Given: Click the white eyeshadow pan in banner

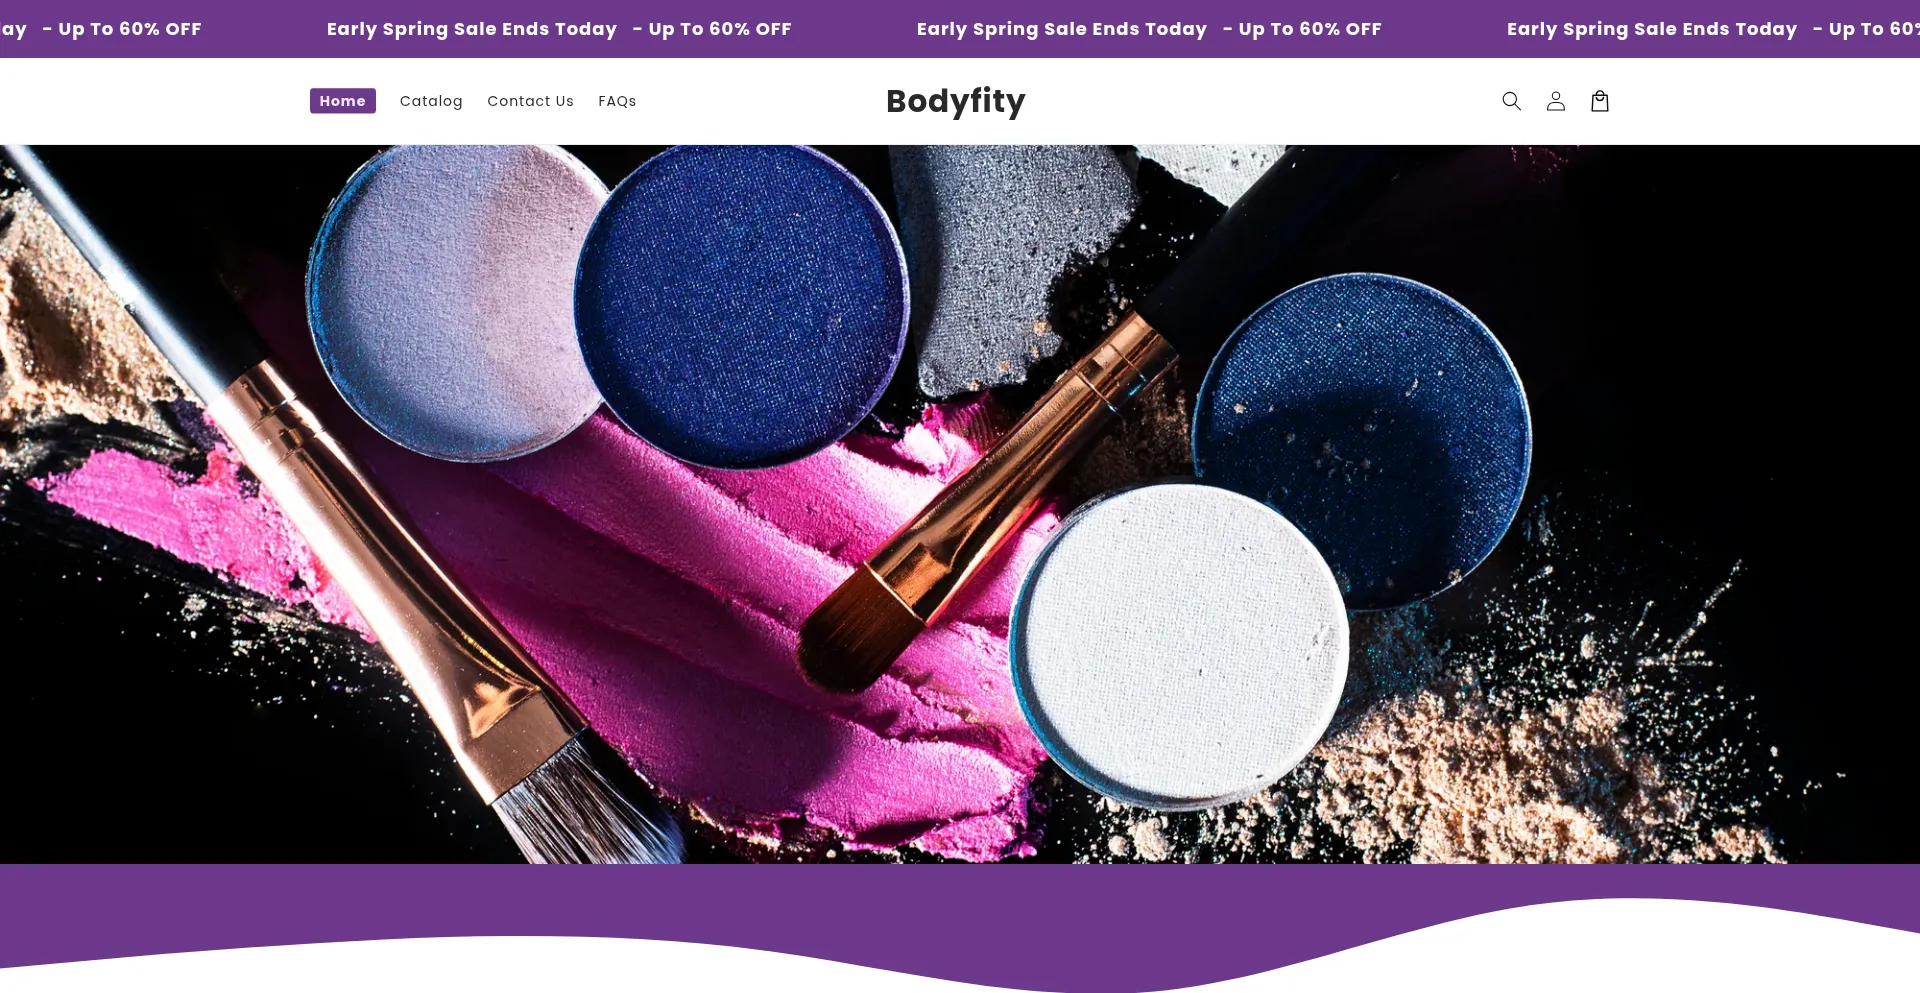Looking at the screenshot, I should (1178, 645).
